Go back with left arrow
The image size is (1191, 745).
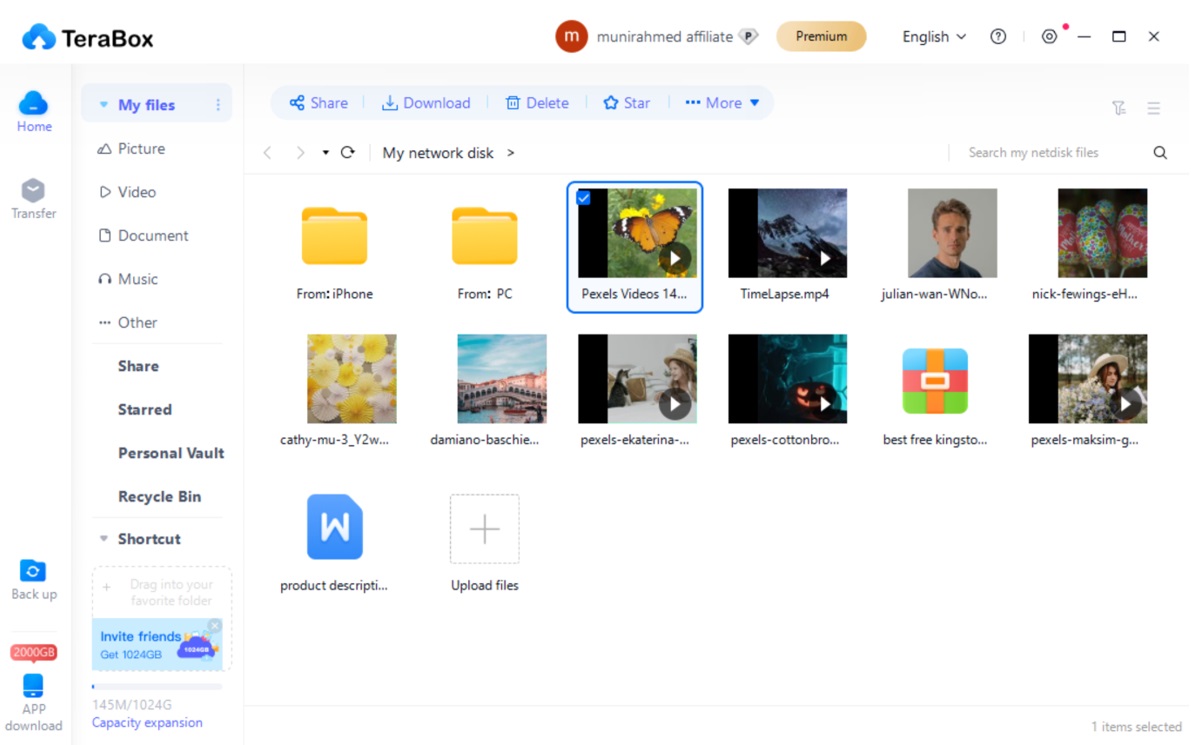pos(267,153)
